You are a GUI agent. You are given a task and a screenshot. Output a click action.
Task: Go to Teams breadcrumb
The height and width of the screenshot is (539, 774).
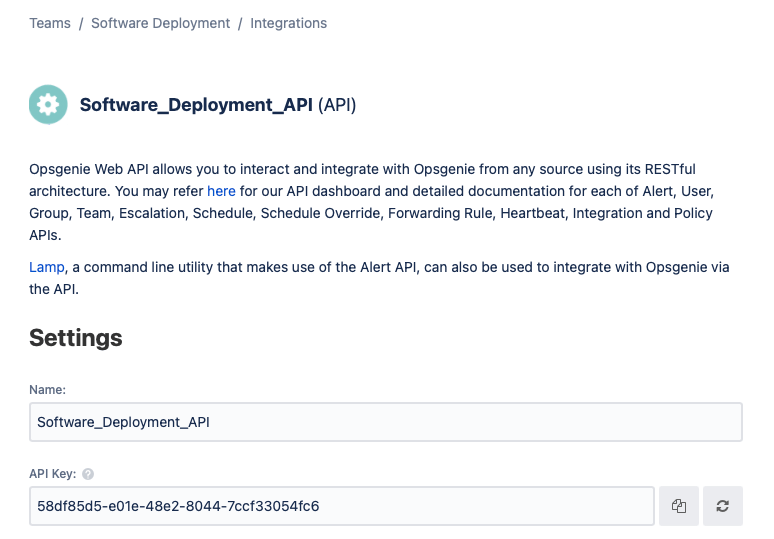click(x=50, y=23)
